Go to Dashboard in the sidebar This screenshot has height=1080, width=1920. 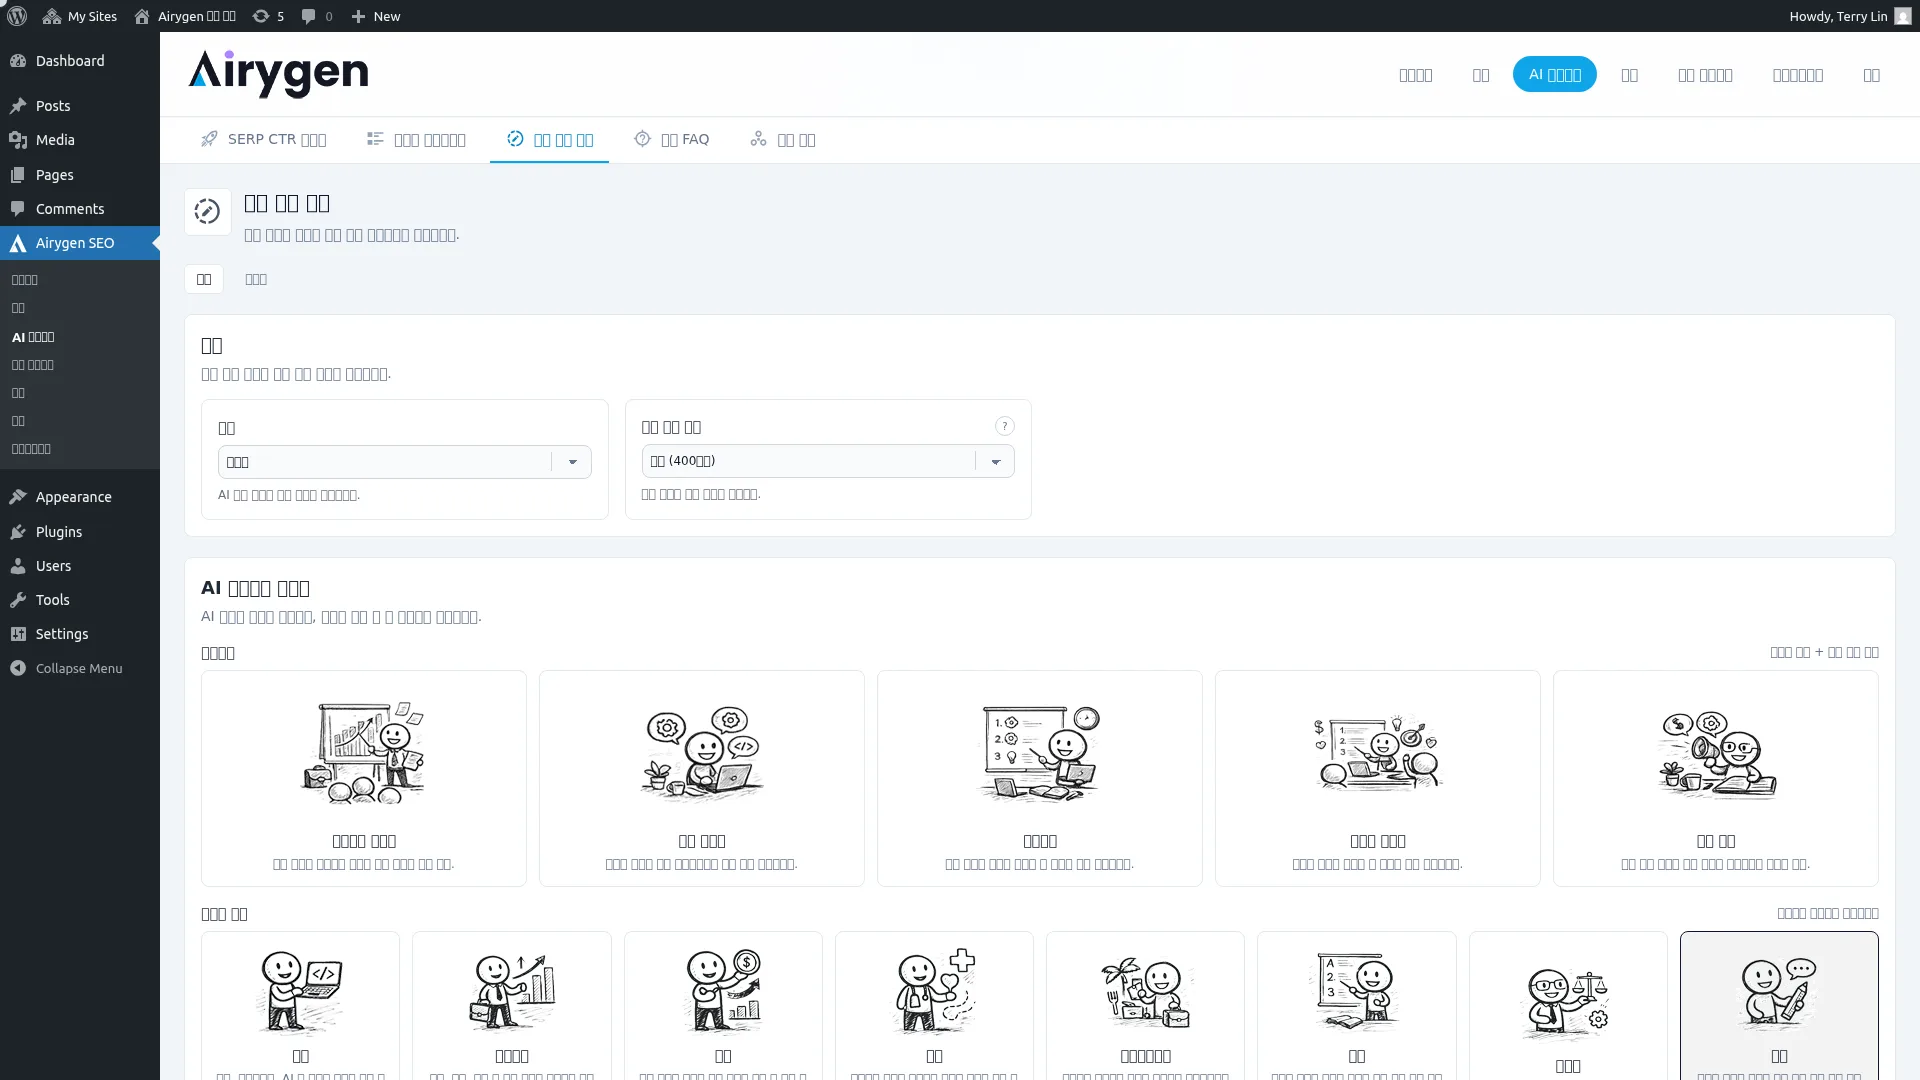(x=80, y=61)
